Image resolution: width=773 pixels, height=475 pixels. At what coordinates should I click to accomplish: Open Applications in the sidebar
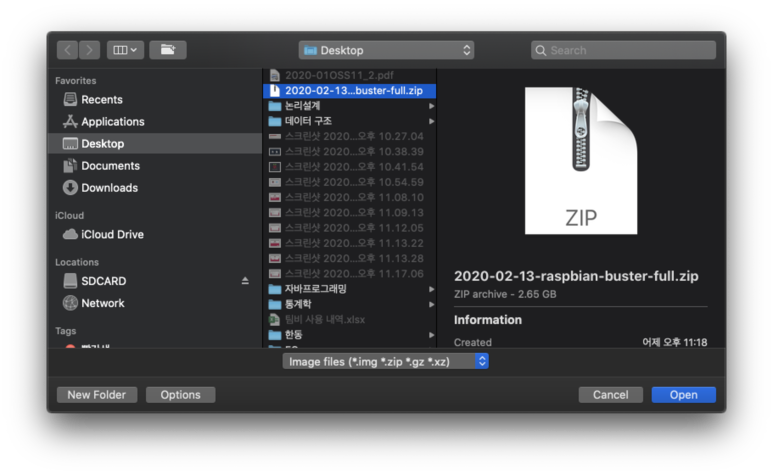155,122
